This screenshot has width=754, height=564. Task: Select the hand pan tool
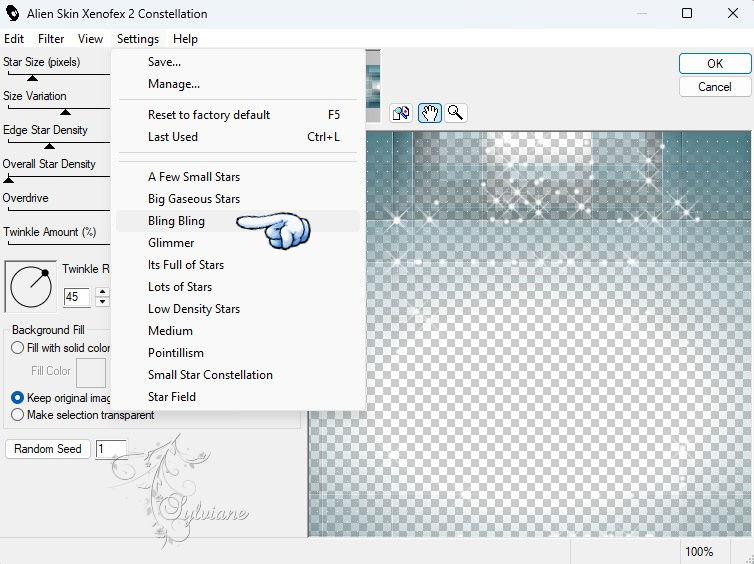point(429,113)
